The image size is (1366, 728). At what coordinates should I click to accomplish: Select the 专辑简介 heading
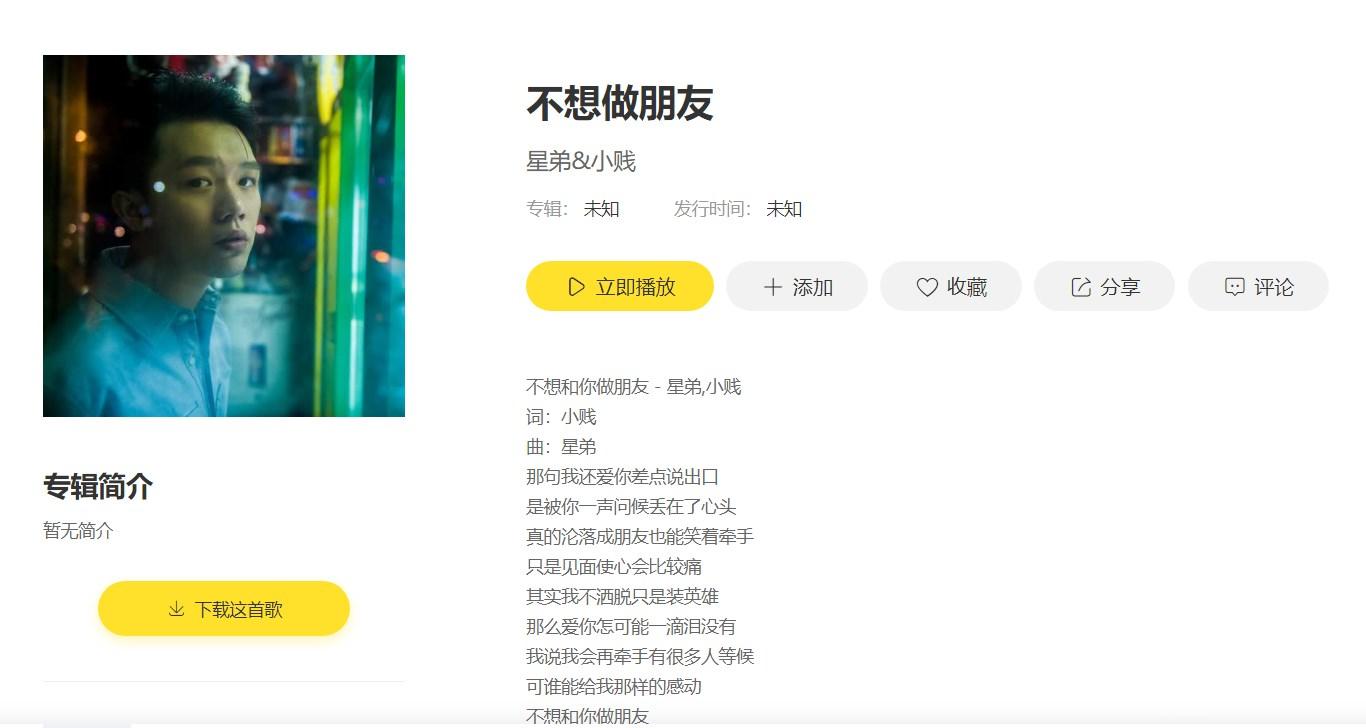98,487
